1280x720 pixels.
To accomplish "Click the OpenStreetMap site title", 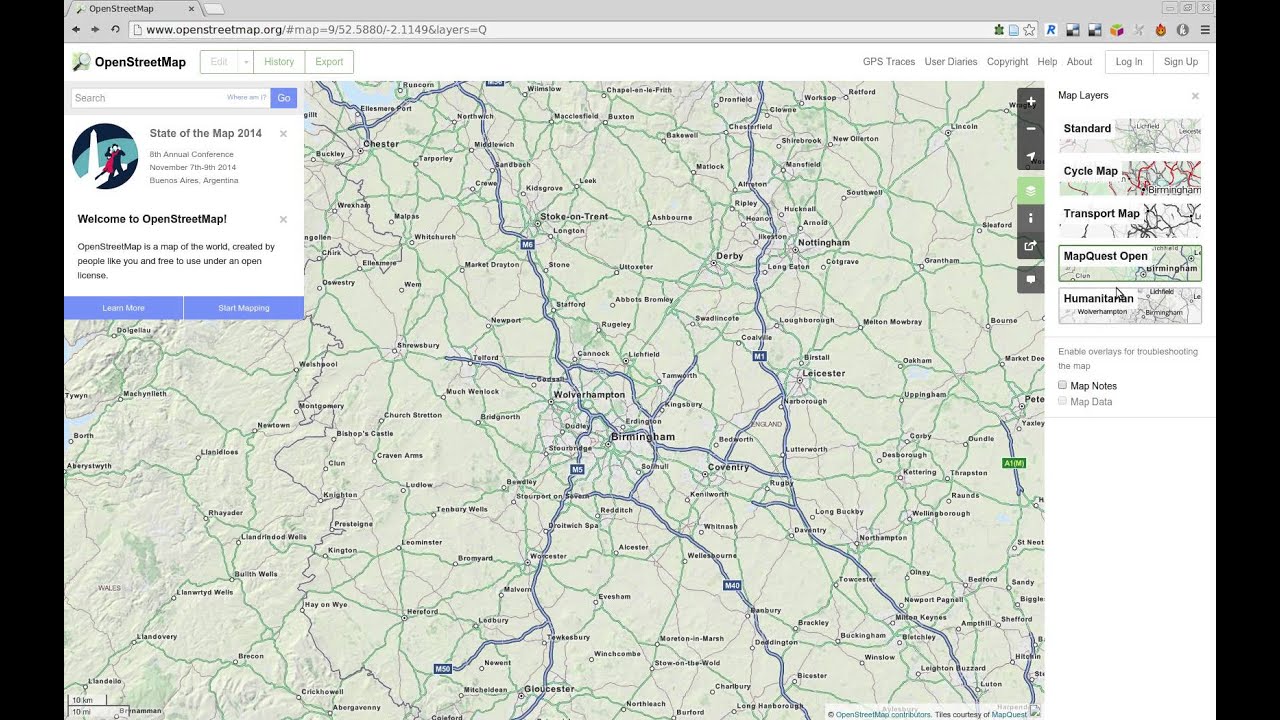I will click(x=140, y=62).
